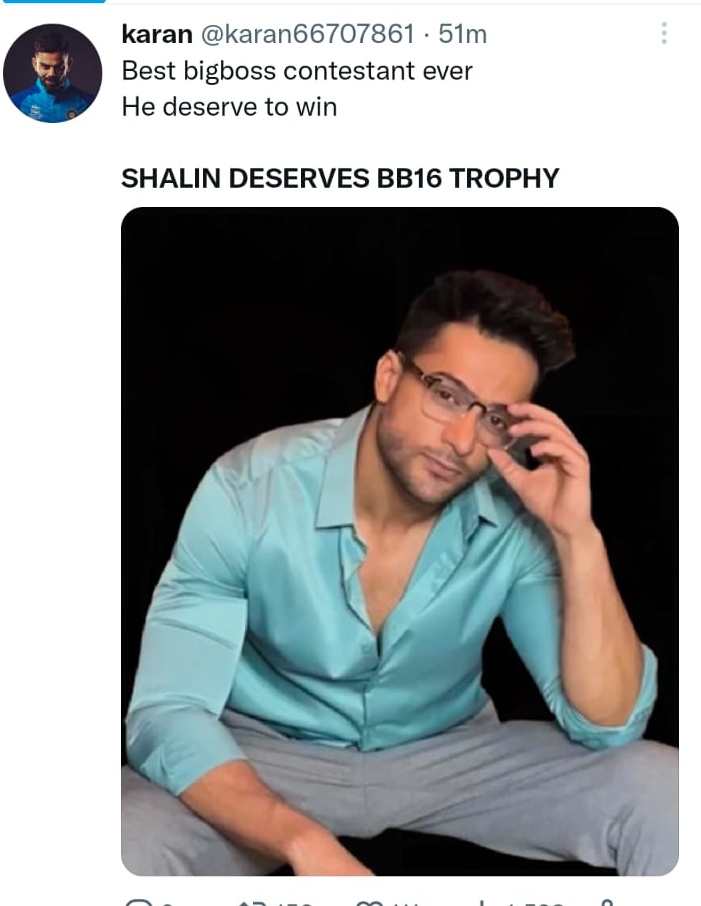
Task: Open the display name "karan"
Action: 157,35
